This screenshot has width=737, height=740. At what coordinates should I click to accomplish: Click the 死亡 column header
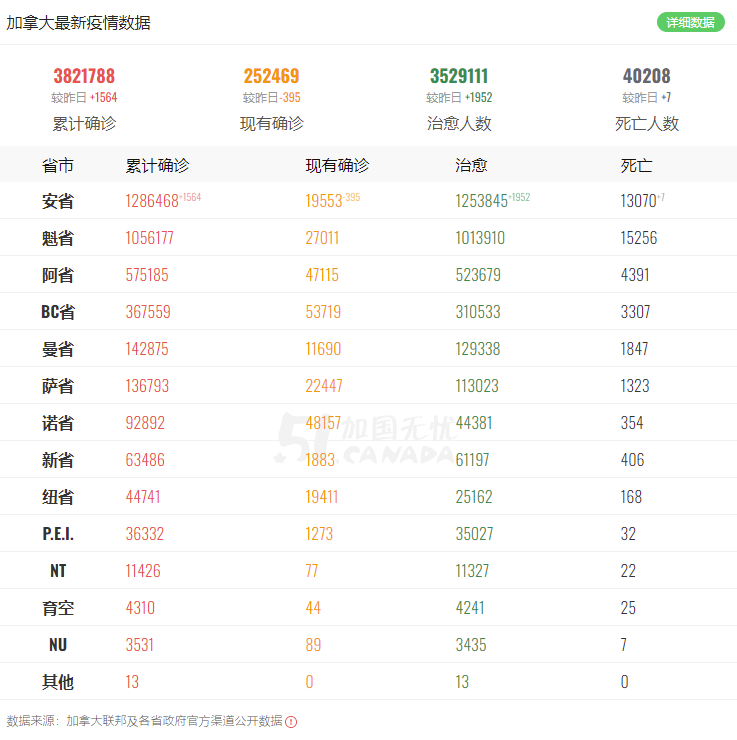pyautogui.click(x=636, y=166)
